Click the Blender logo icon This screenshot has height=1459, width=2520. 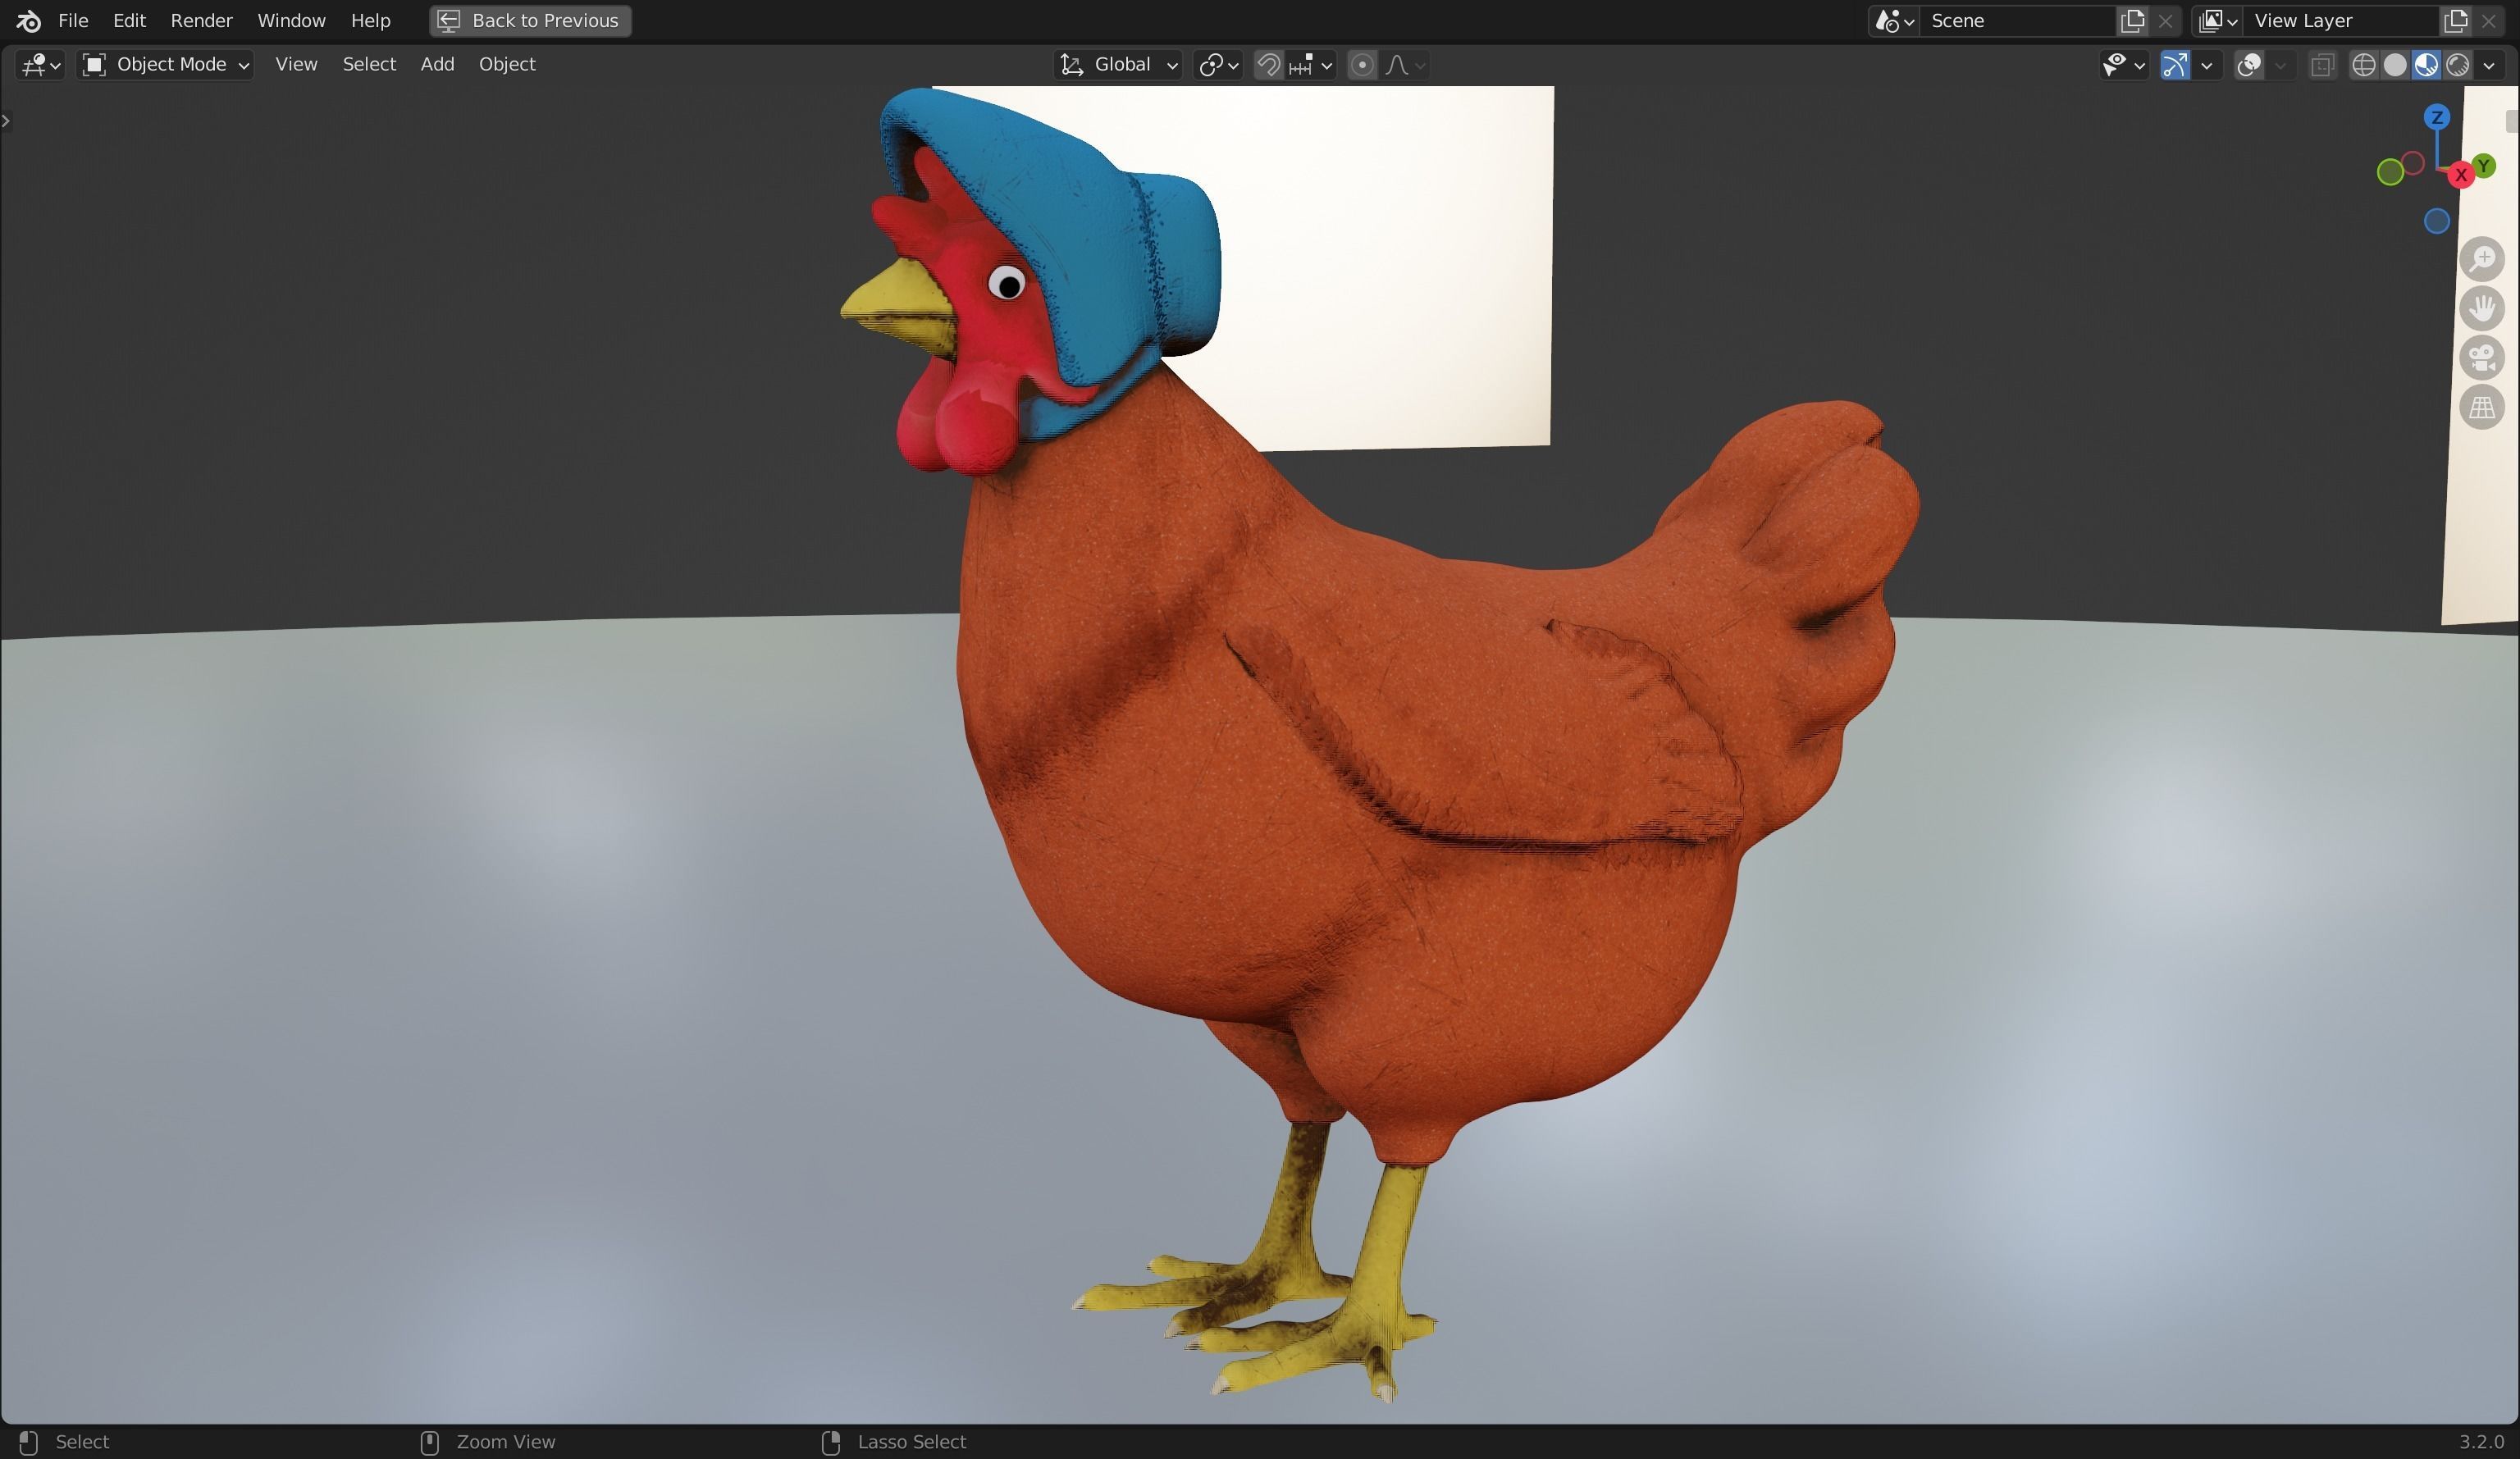click(x=28, y=21)
